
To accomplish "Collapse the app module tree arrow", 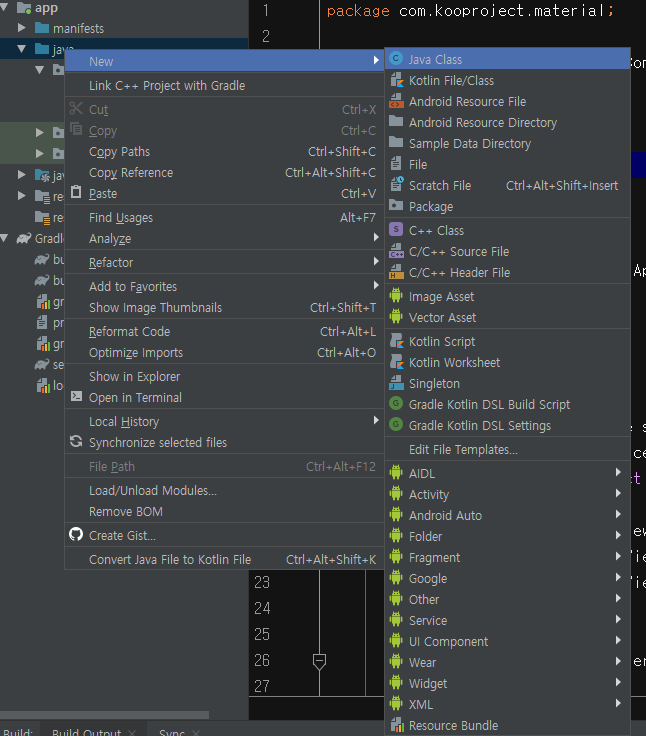I will click(4, 7).
